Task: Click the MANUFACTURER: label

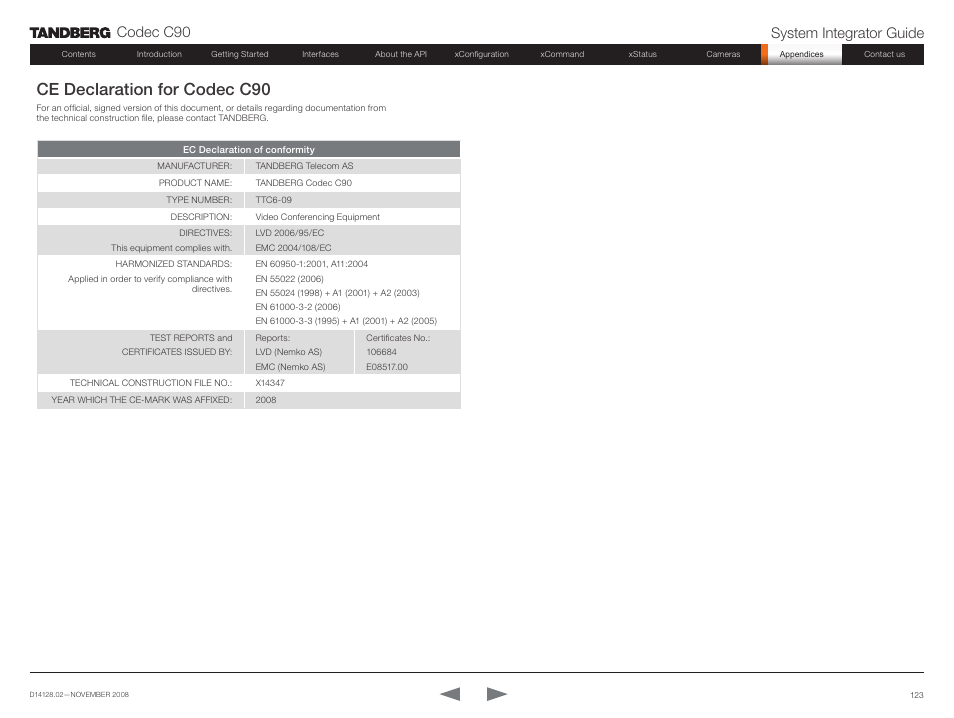Action: coord(195,166)
